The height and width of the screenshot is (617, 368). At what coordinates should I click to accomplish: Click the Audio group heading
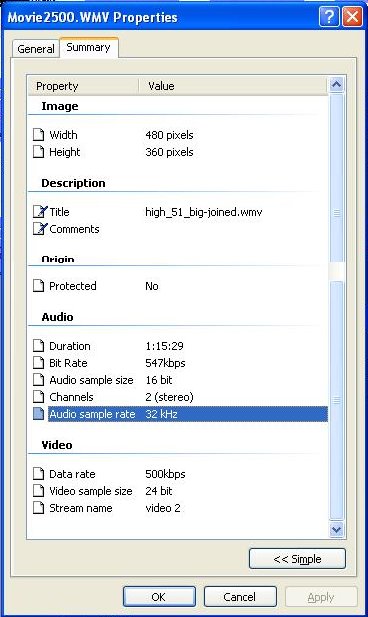coord(57,317)
